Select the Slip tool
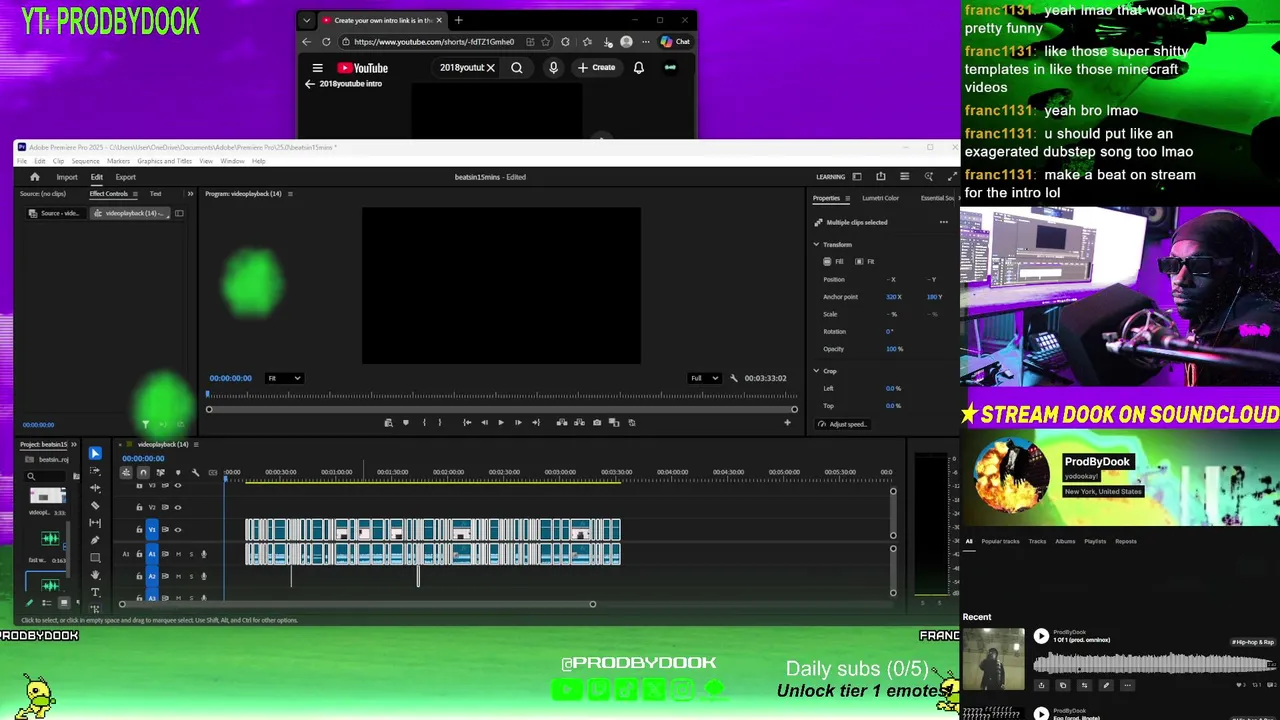Screen dimensions: 1280x720 pyautogui.click(x=95, y=523)
